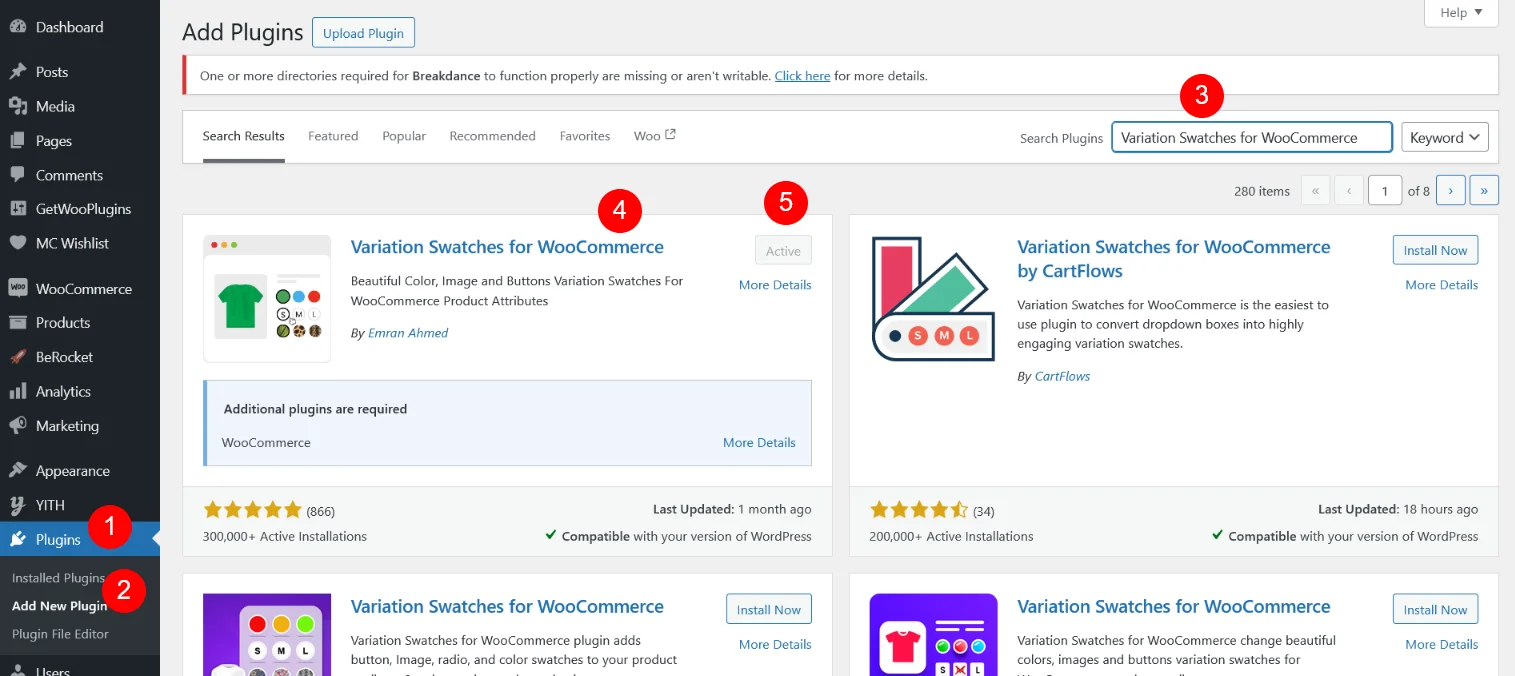The width and height of the screenshot is (1515, 676).
Task: Switch to the Popular tab
Action: [x=404, y=136]
